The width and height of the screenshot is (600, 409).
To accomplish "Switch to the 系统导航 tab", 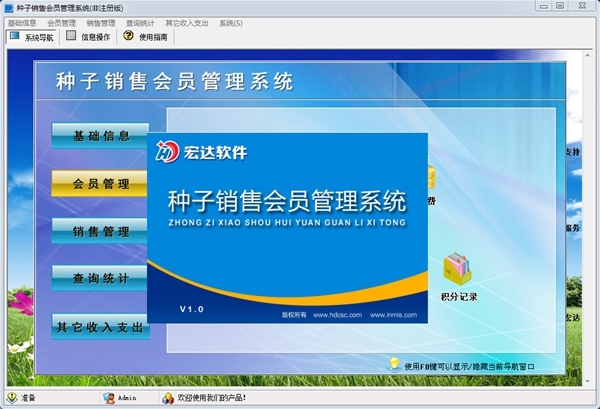I will [31, 37].
